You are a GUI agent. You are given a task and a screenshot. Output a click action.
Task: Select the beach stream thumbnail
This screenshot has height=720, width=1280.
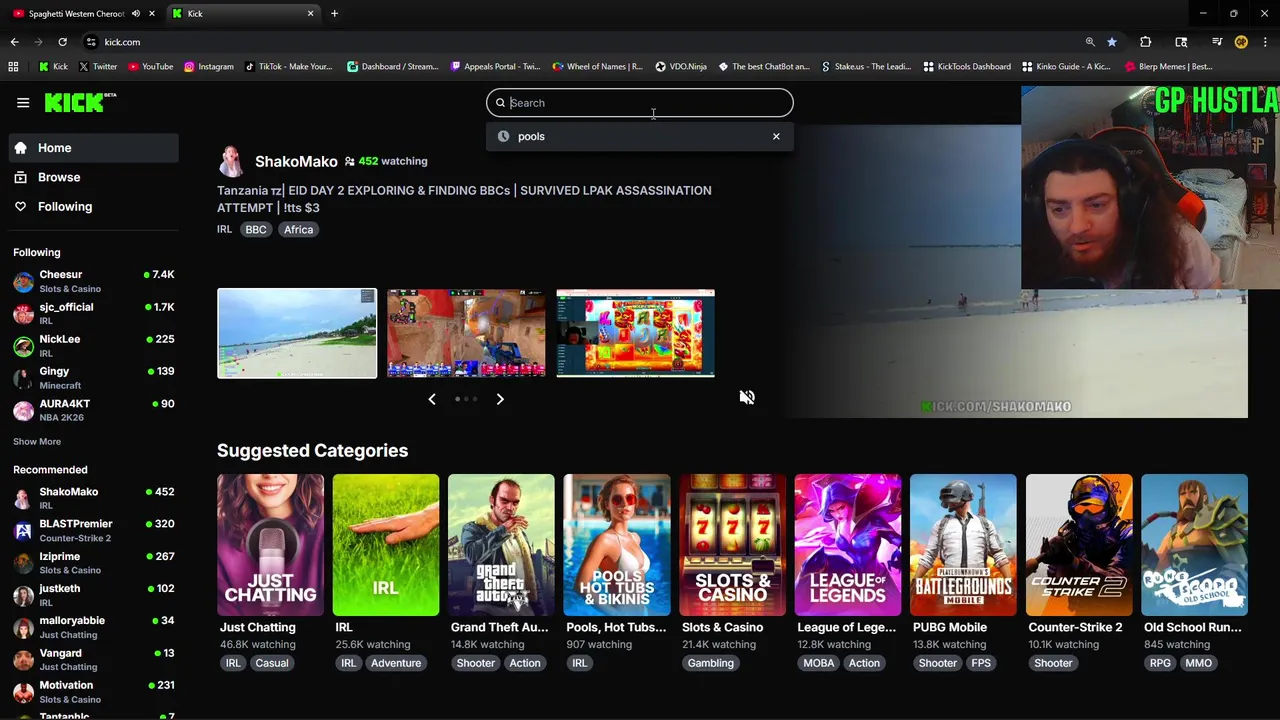(x=297, y=333)
